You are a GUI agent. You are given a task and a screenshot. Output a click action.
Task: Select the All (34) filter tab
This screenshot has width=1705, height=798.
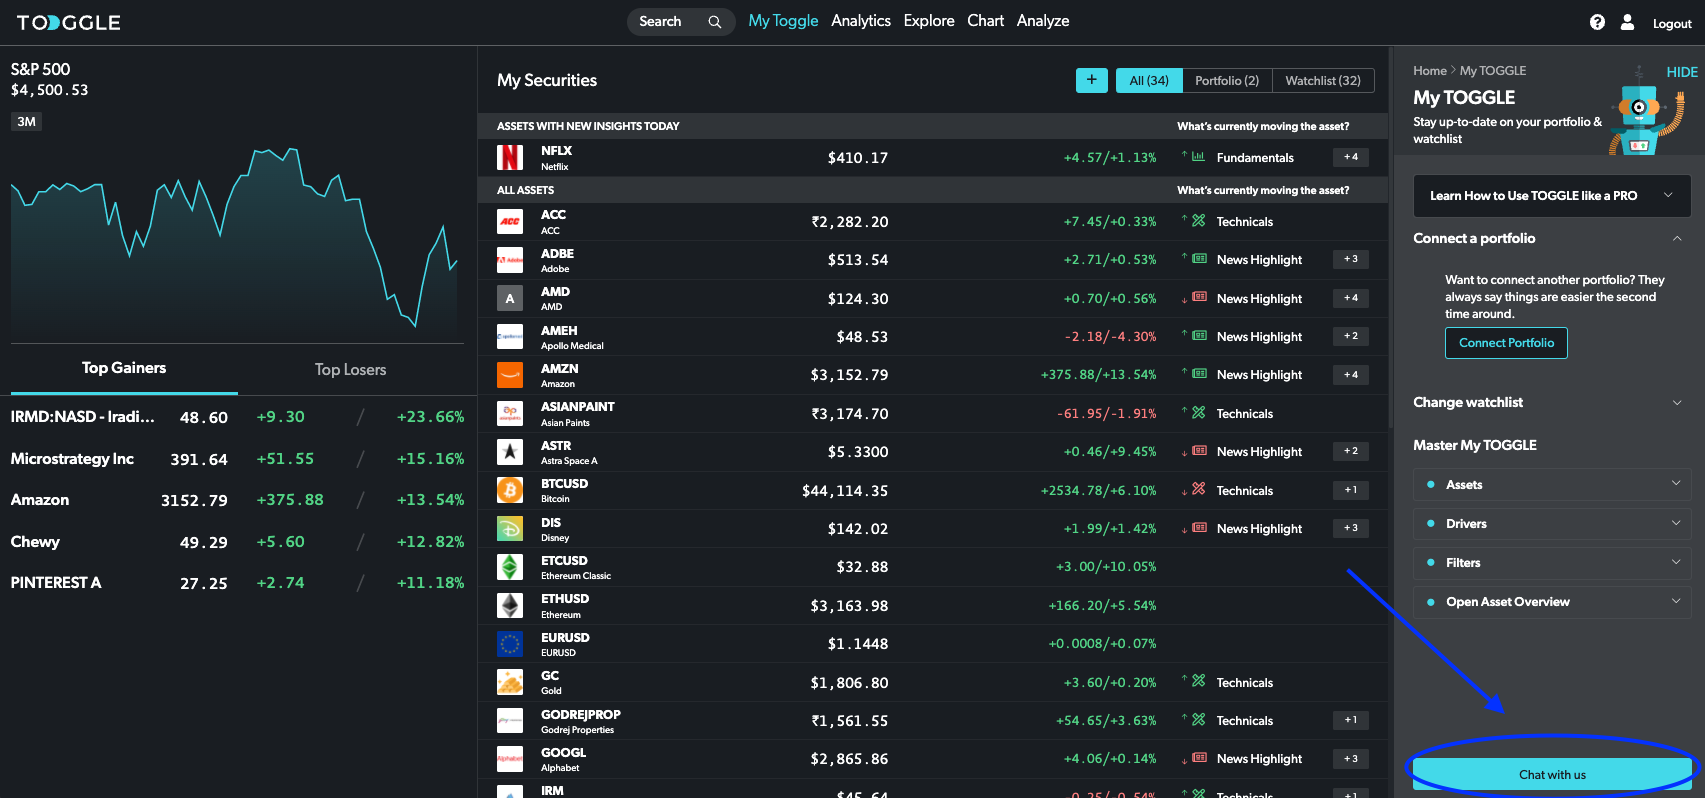pyautogui.click(x=1149, y=80)
